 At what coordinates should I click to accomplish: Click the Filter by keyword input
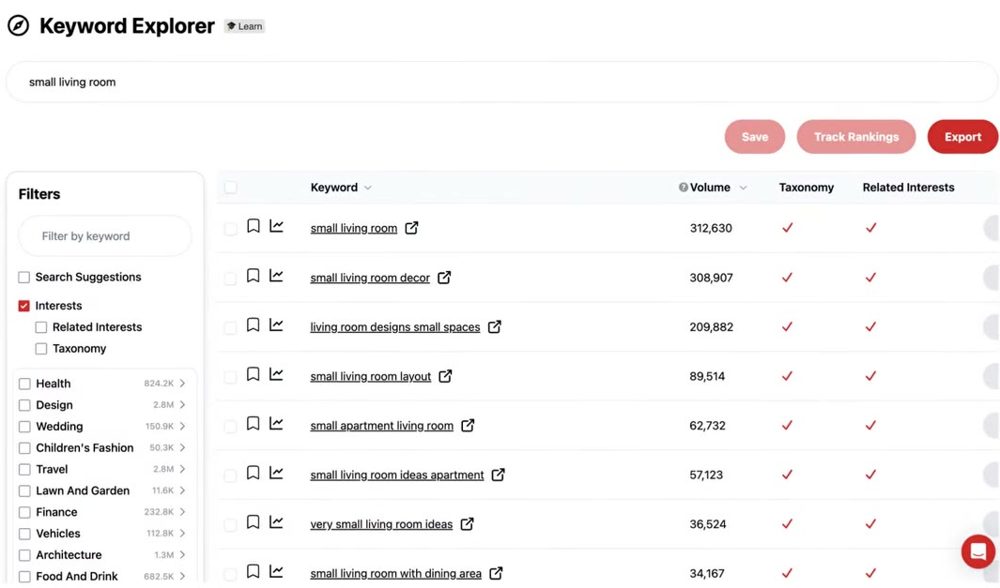(x=105, y=236)
